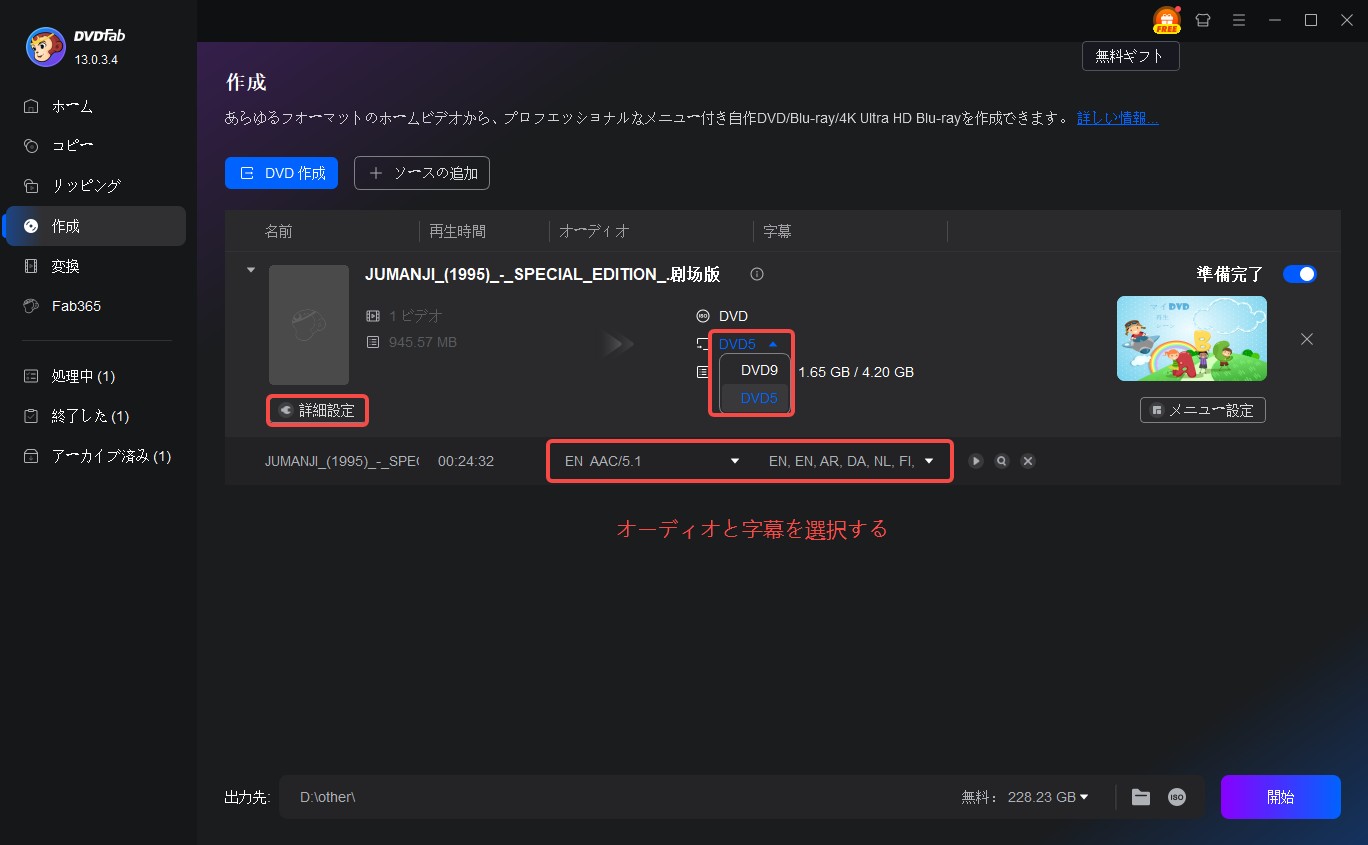Screen dimensions: 1368x845
Task: Click the folder icon for output destination
Action: (x=1141, y=797)
